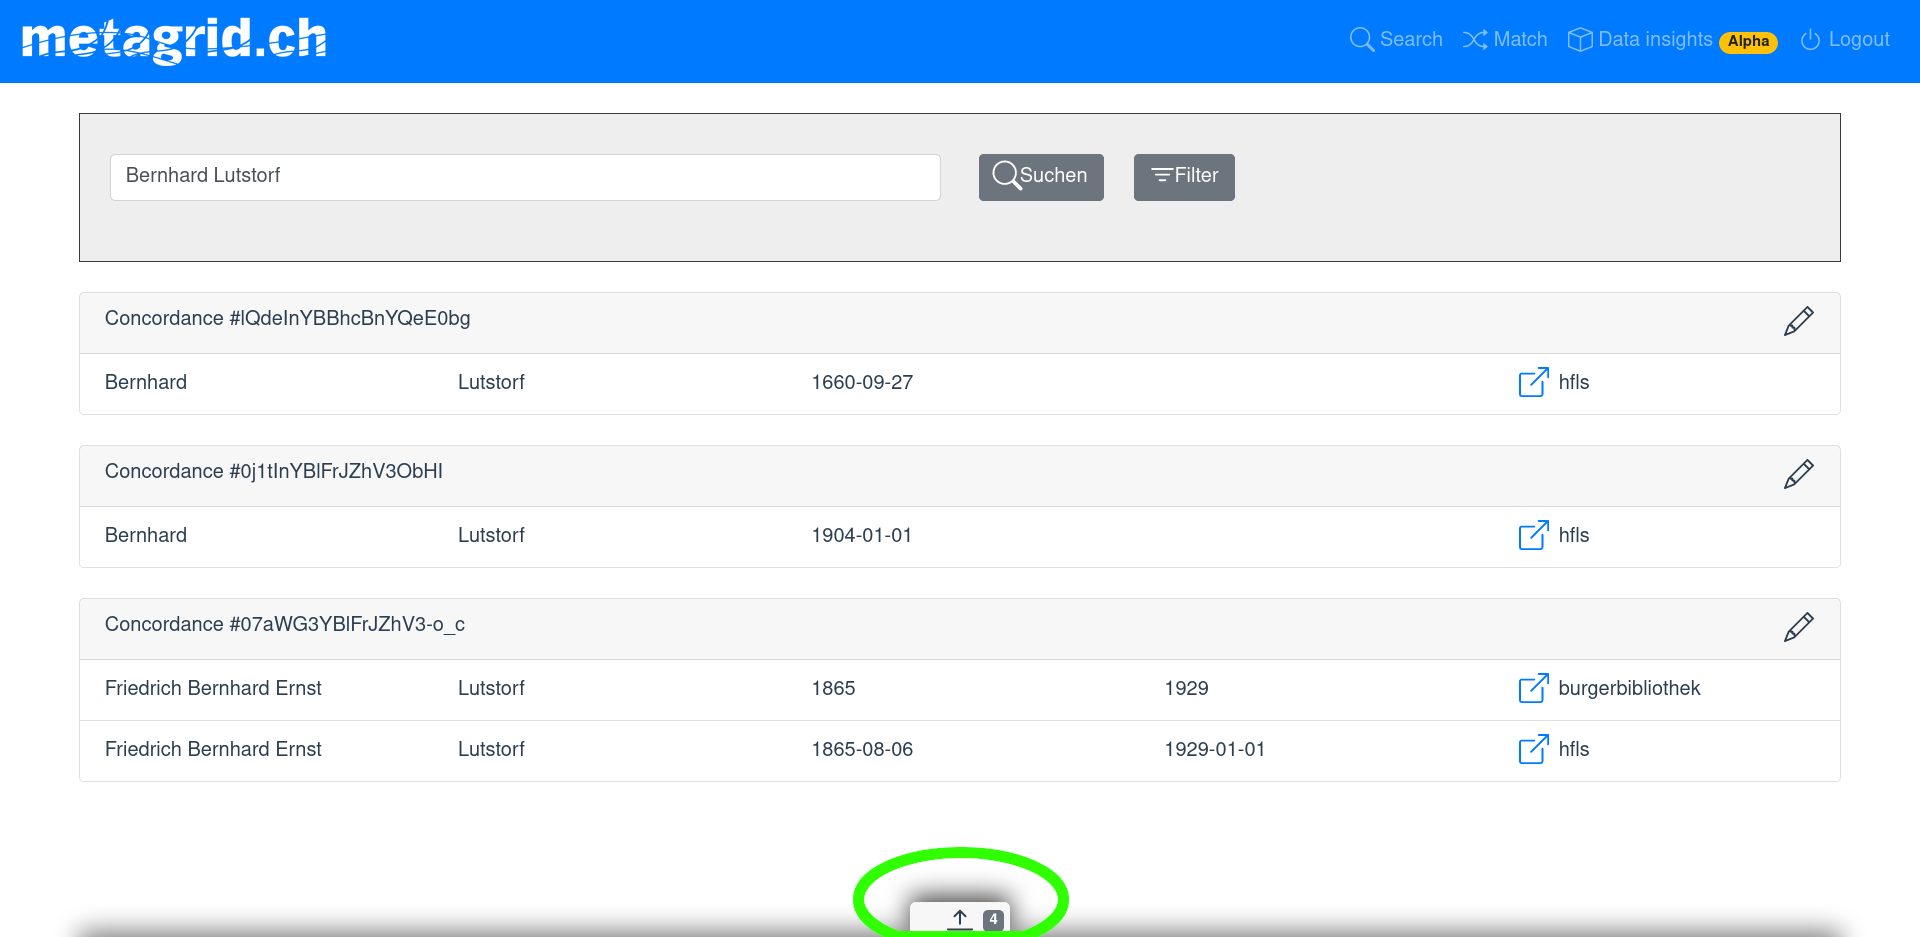The image size is (1920, 937).
Task: Click the metagrid.ch logo
Action: (174, 40)
